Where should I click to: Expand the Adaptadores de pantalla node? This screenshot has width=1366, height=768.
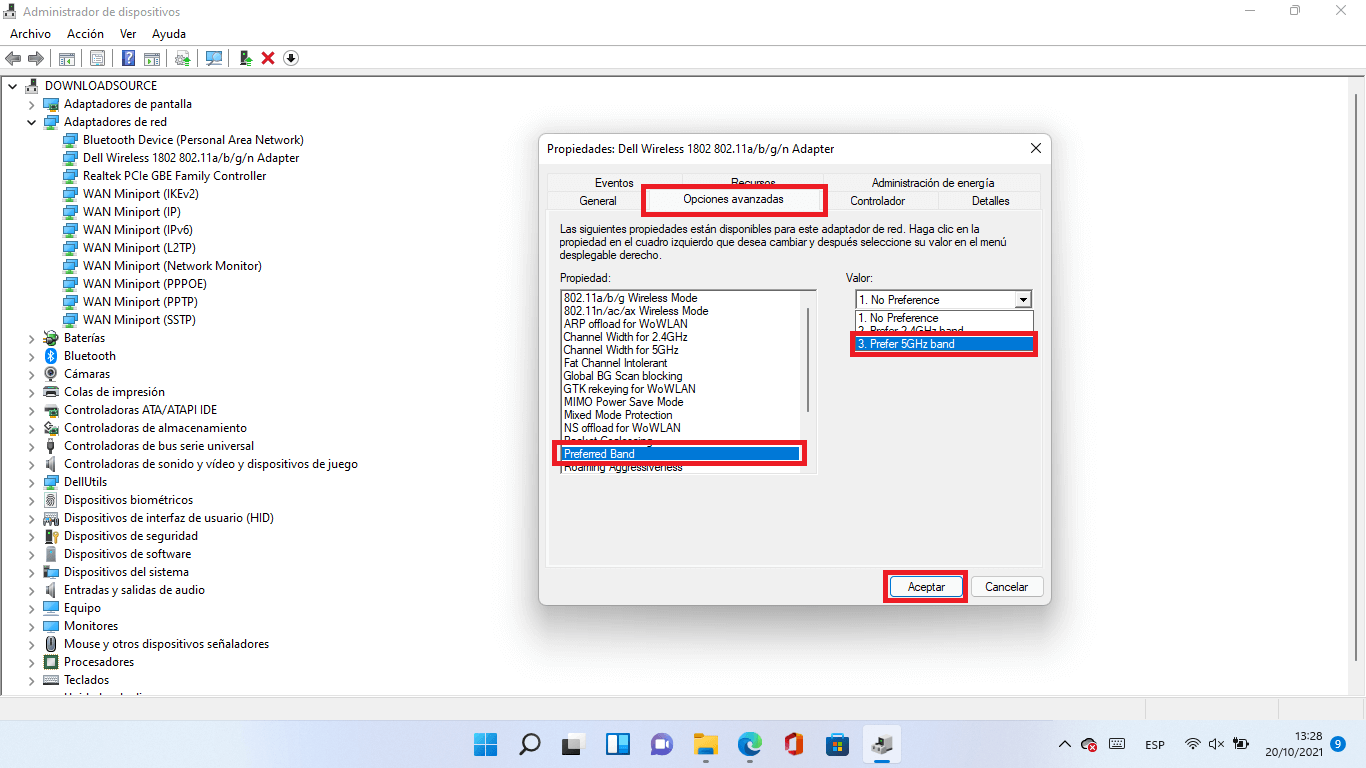click(x=31, y=104)
